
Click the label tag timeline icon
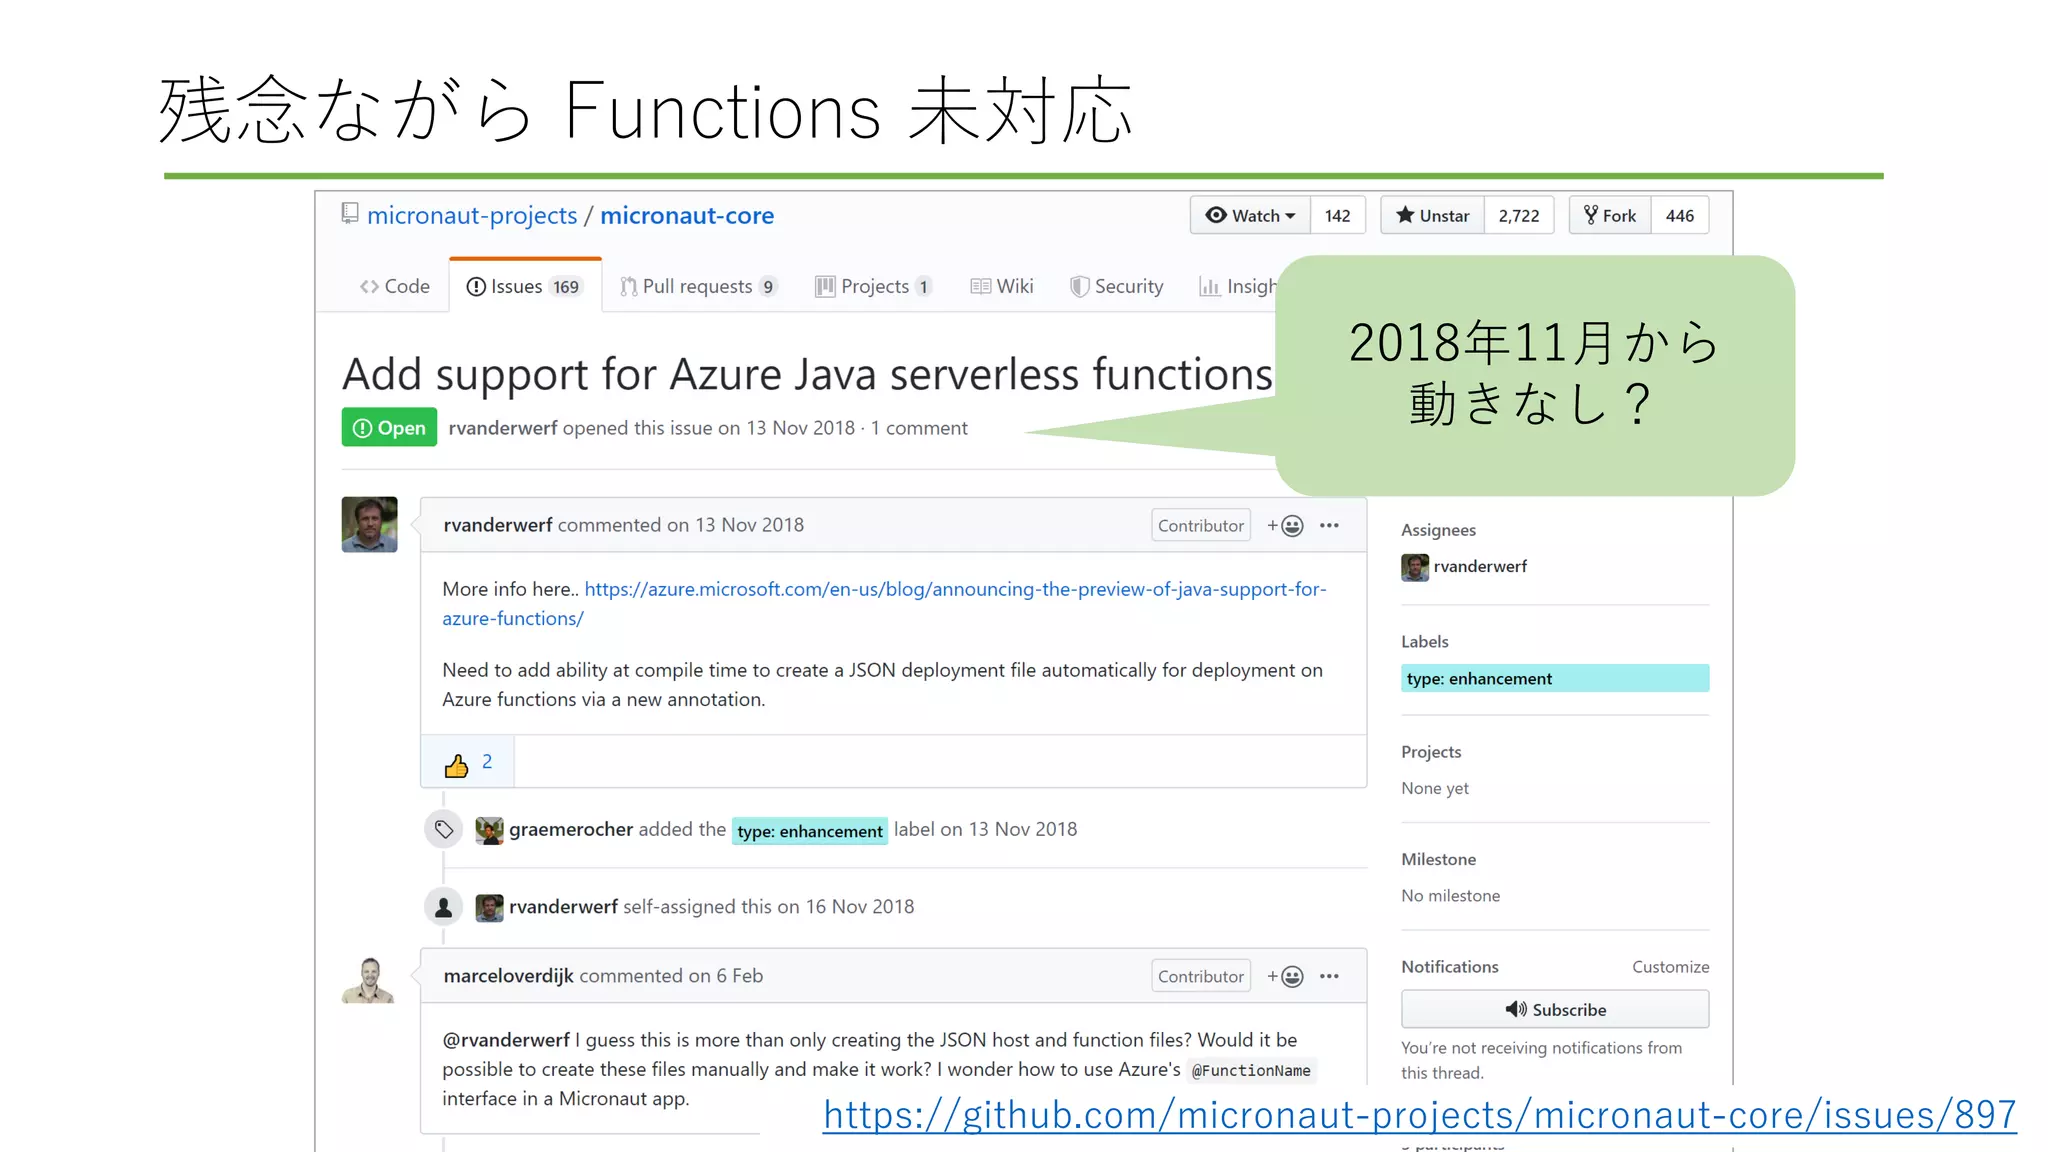pos(444,829)
